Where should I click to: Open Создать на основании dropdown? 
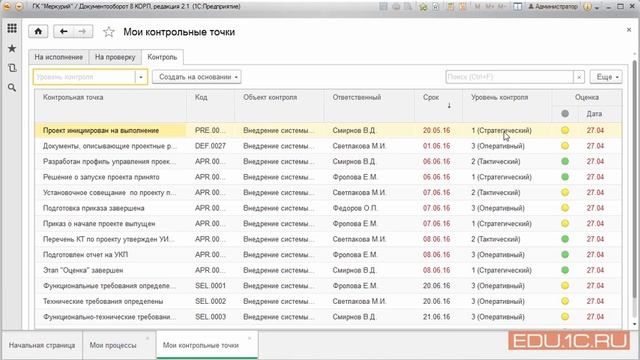tap(197, 77)
